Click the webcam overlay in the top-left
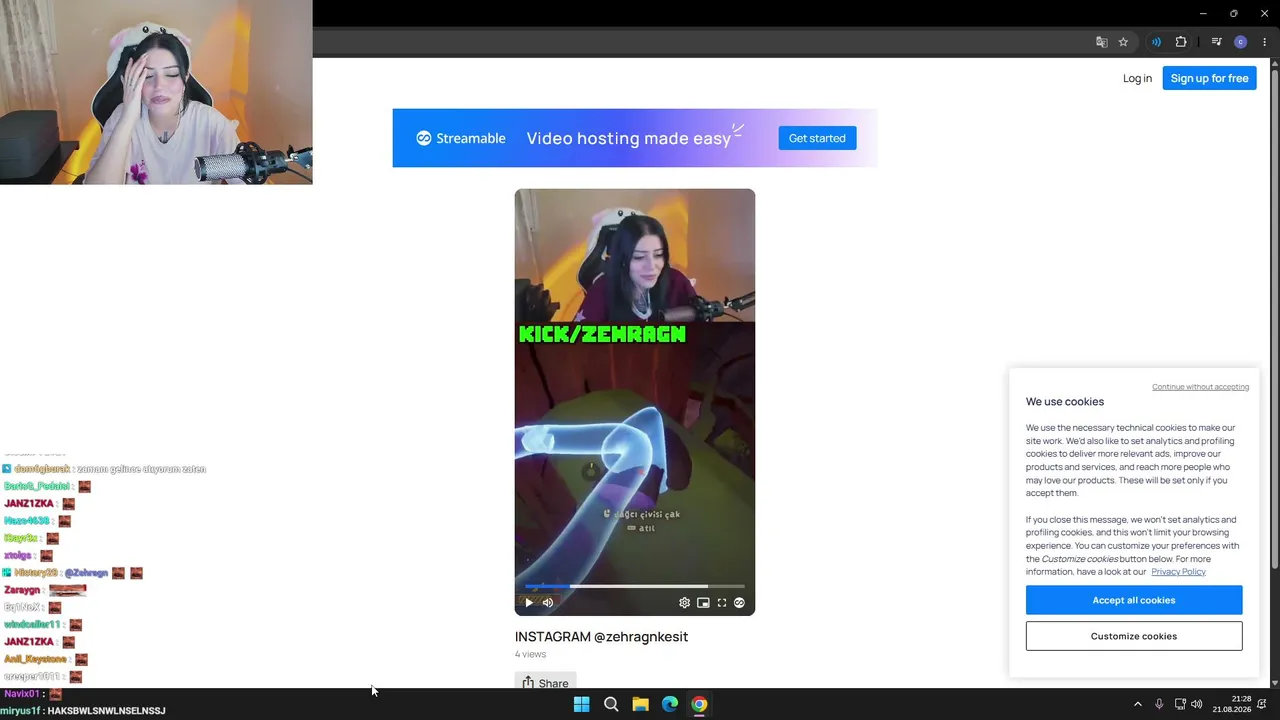 (156, 92)
